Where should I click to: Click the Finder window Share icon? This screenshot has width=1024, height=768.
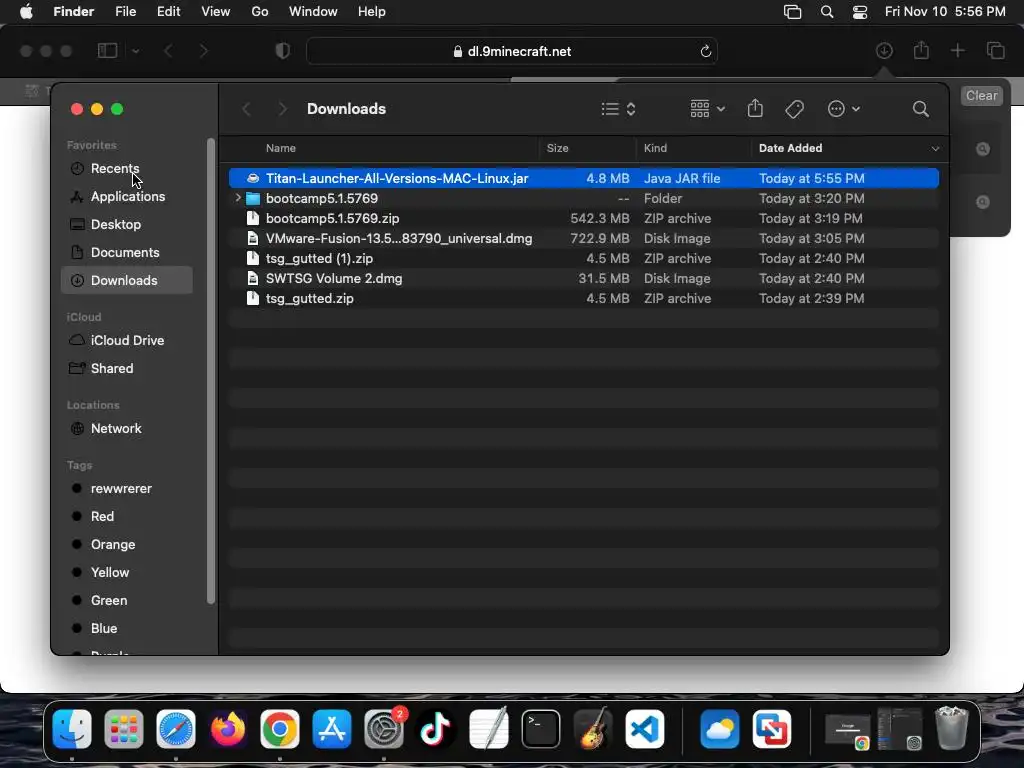point(755,108)
